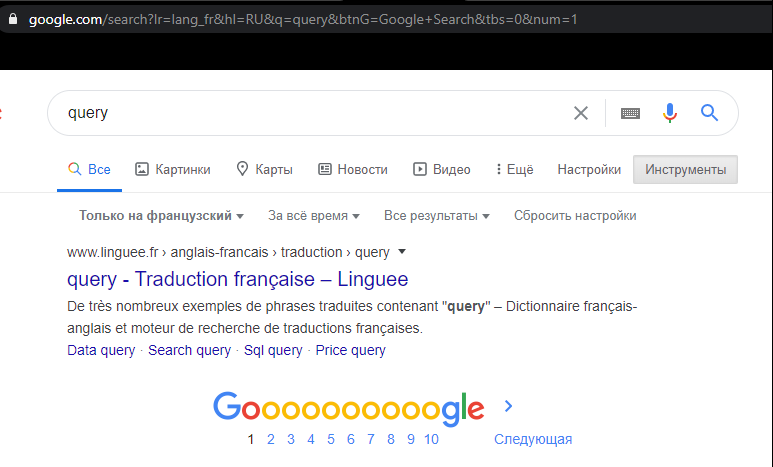Open the query - Traduction française – Linguee result
Screen dimensions: 773x467
tap(238, 279)
